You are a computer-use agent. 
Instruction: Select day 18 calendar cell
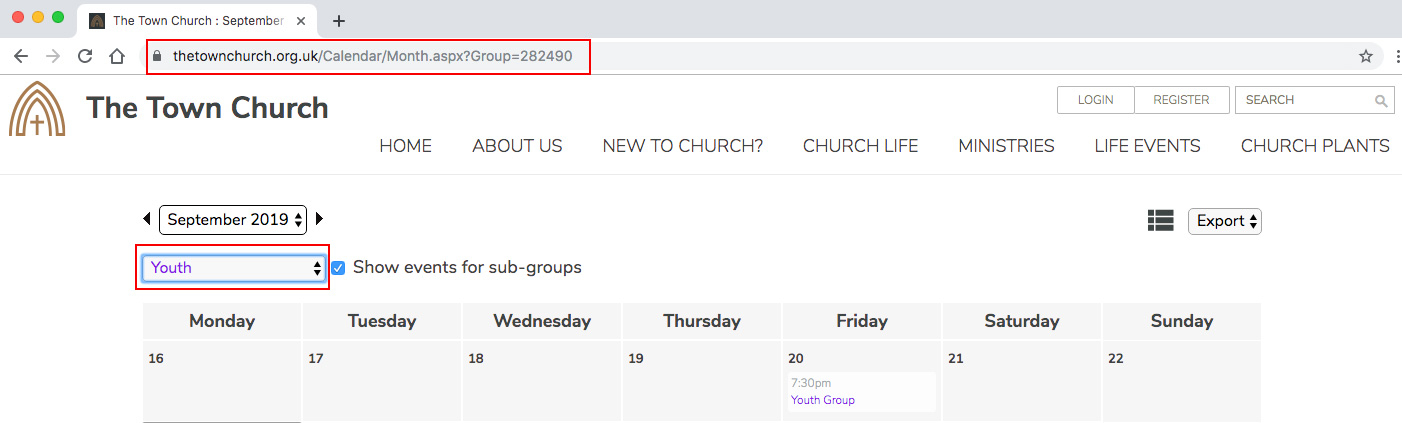pyautogui.click(x=542, y=382)
